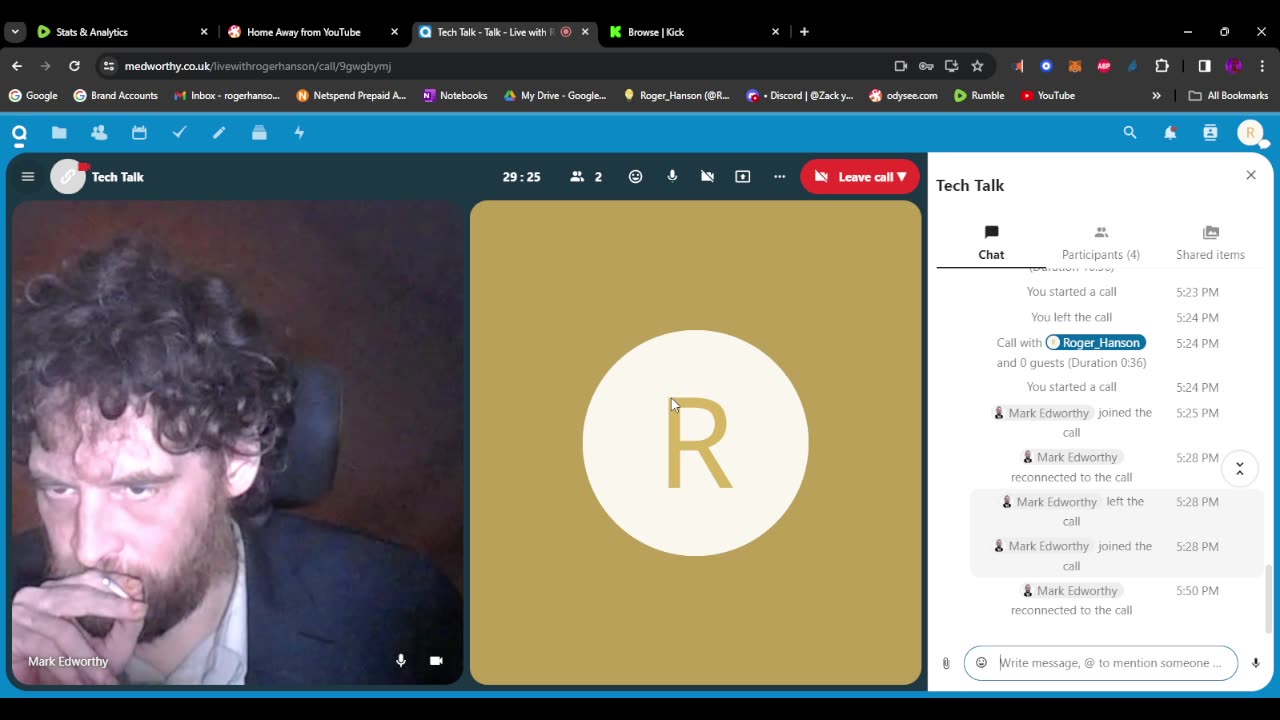Open the user avatar menu R
The width and height of the screenshot is (1280, 720).
[x=1250, y=133]
